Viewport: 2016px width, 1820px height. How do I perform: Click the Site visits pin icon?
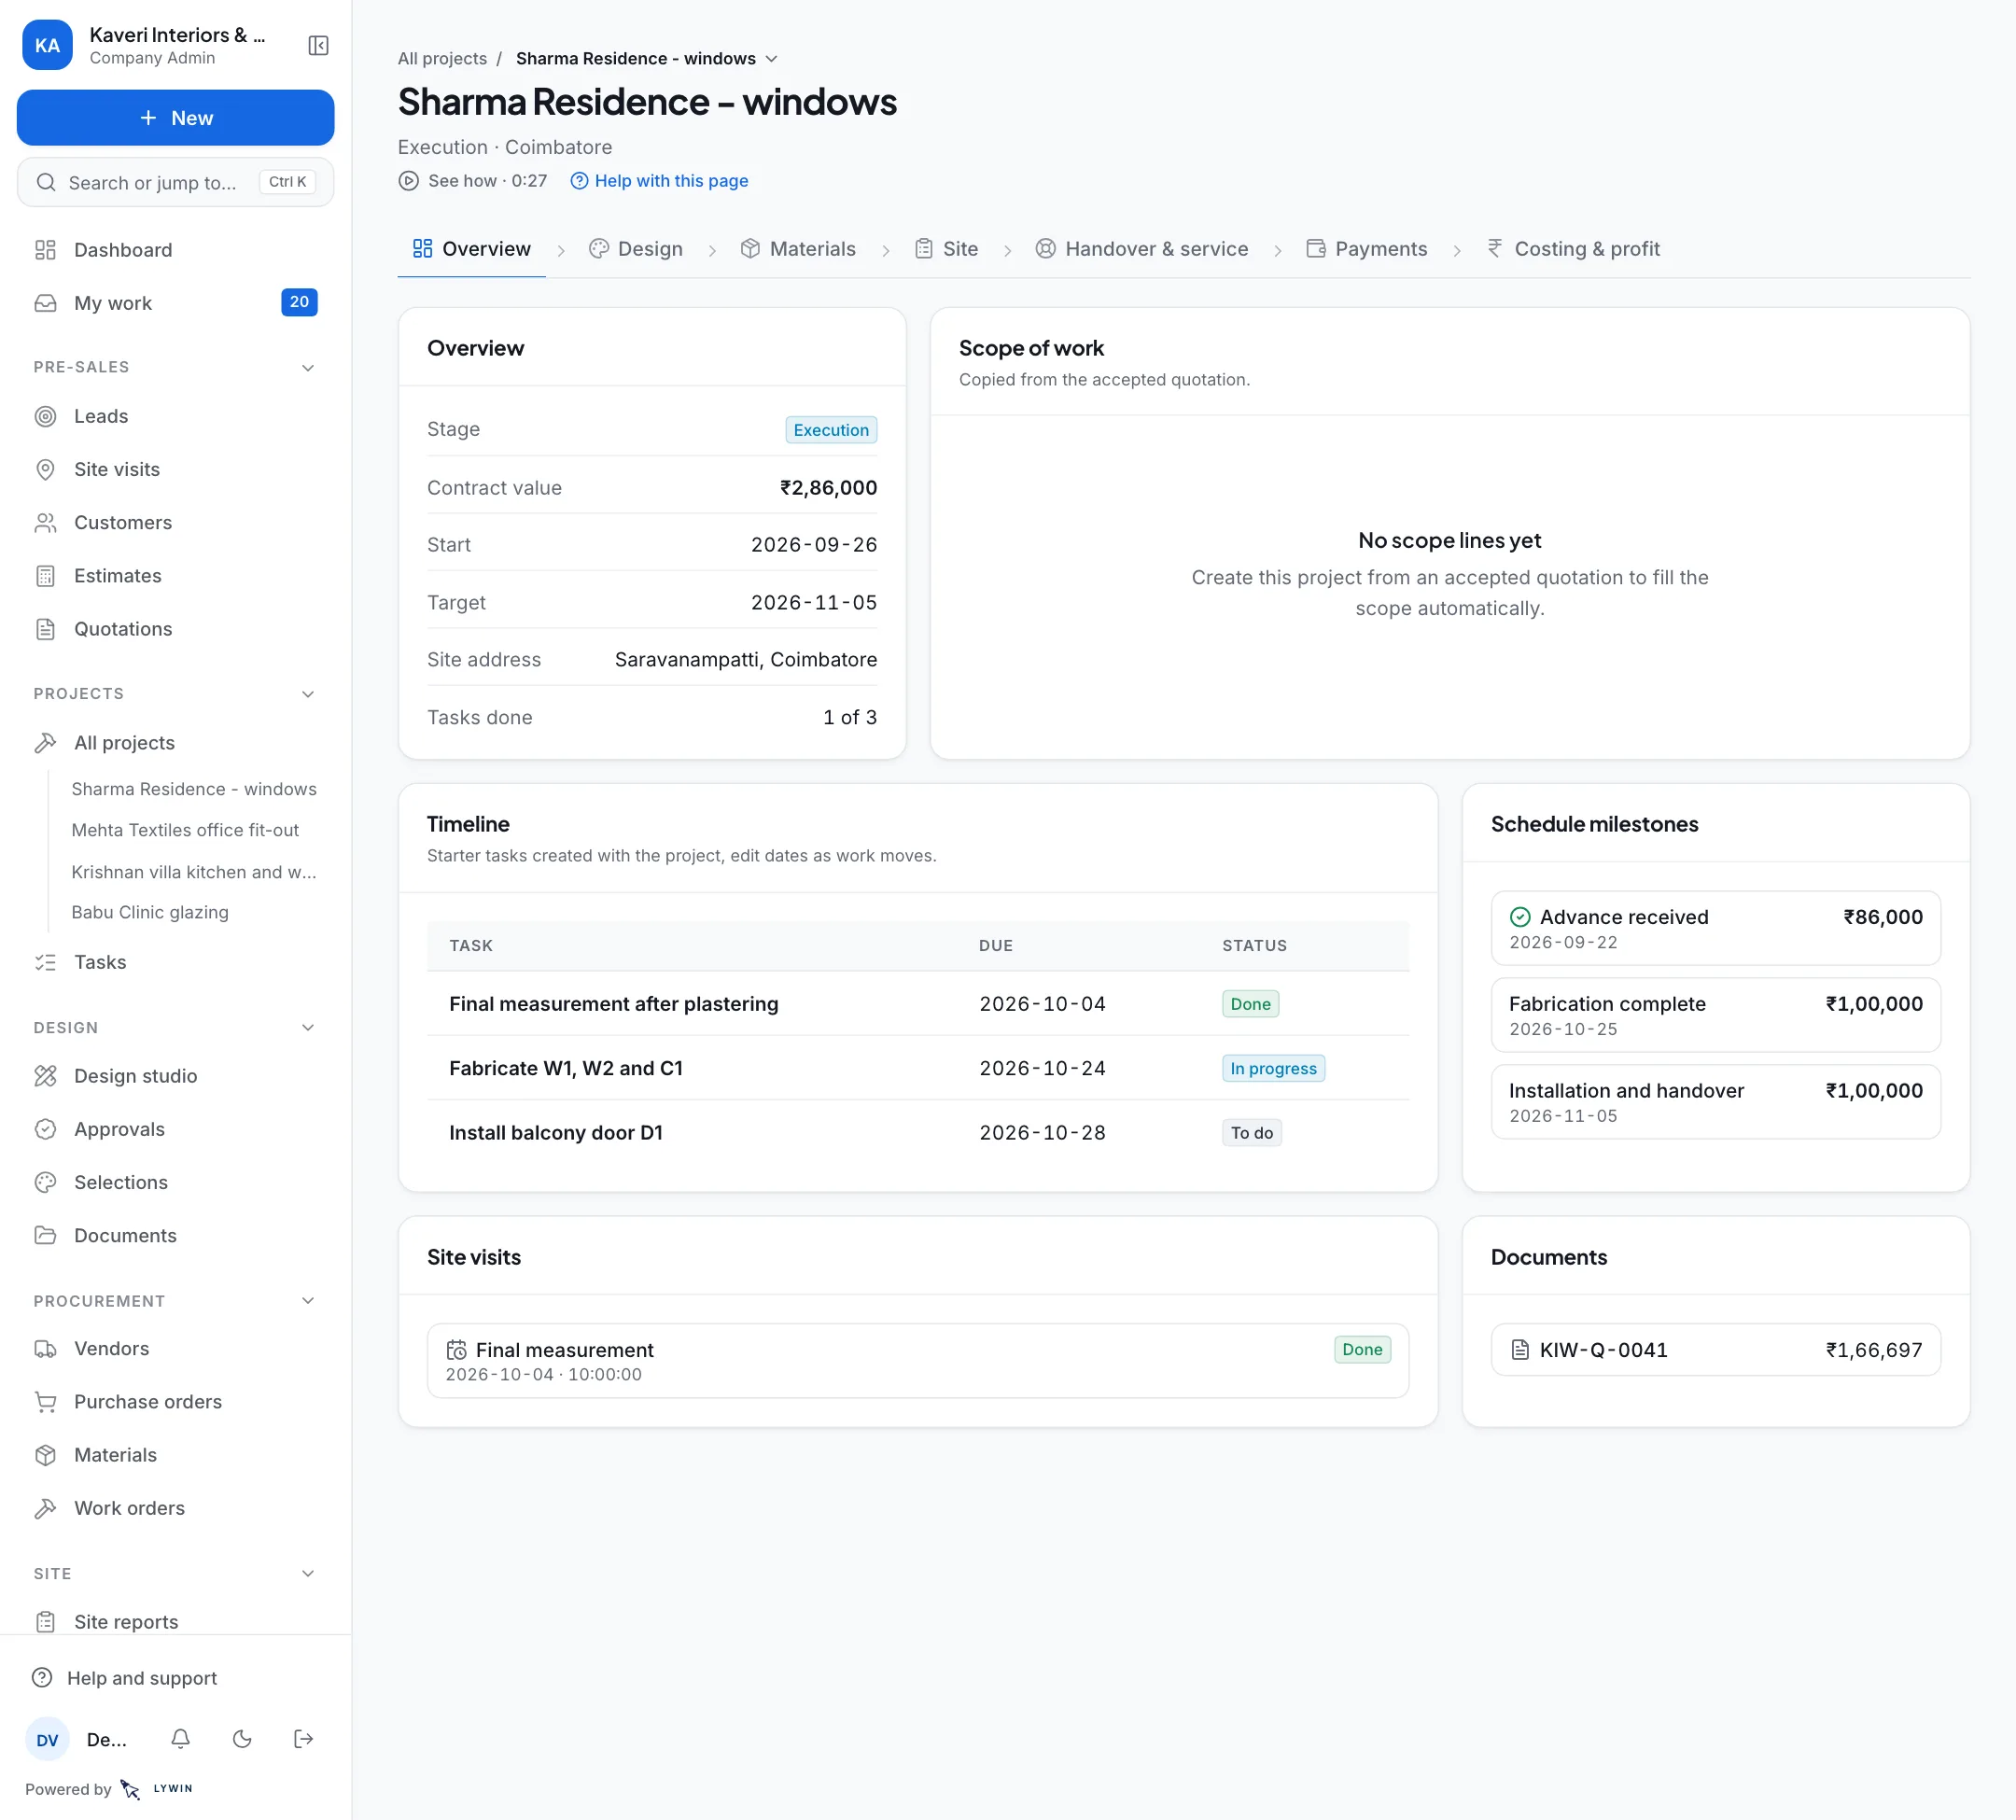[45, 470]
